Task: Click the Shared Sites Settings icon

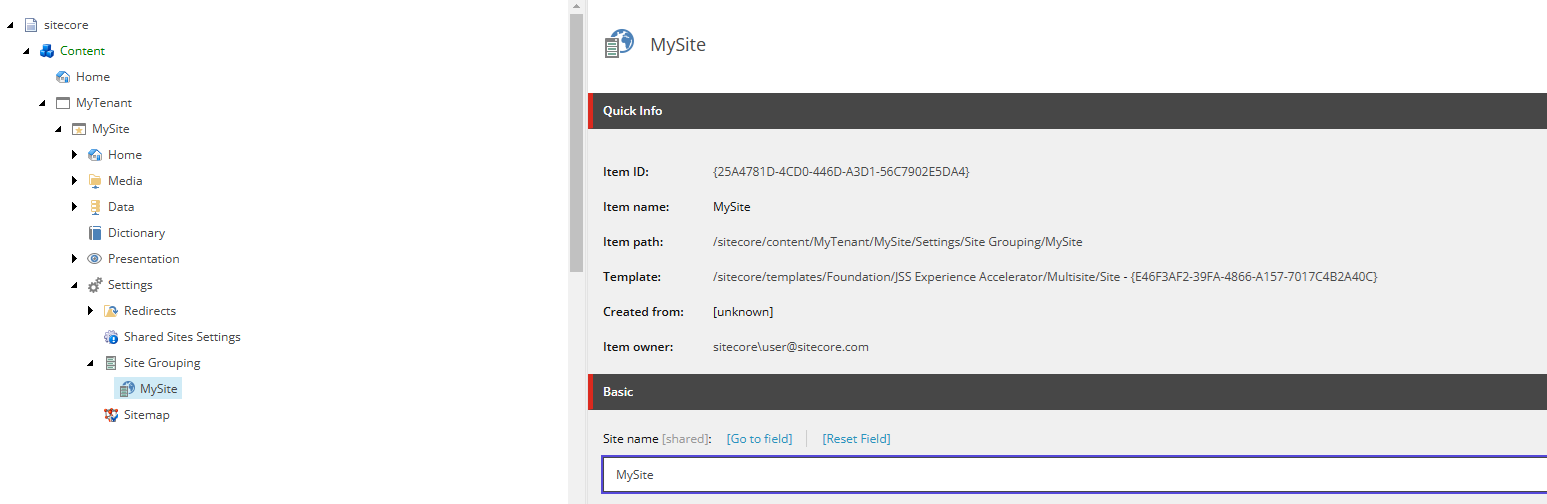Action: pyautogui.click(x=111, y=336)
